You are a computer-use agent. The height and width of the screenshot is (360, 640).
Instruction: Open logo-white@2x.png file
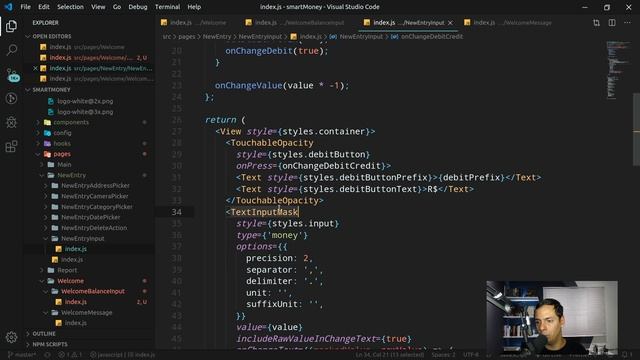(x=85, y=101)
